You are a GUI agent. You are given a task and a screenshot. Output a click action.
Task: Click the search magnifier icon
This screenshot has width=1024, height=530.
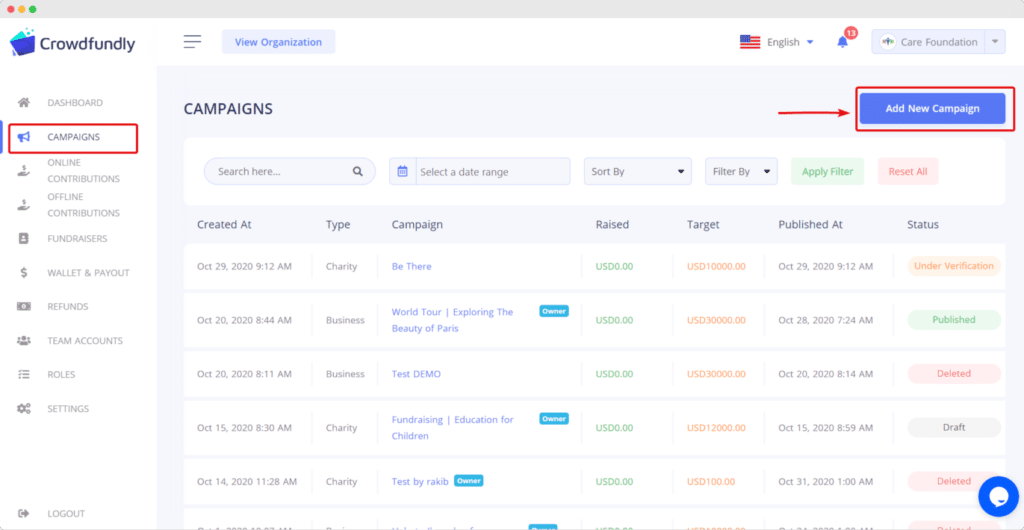358,172
